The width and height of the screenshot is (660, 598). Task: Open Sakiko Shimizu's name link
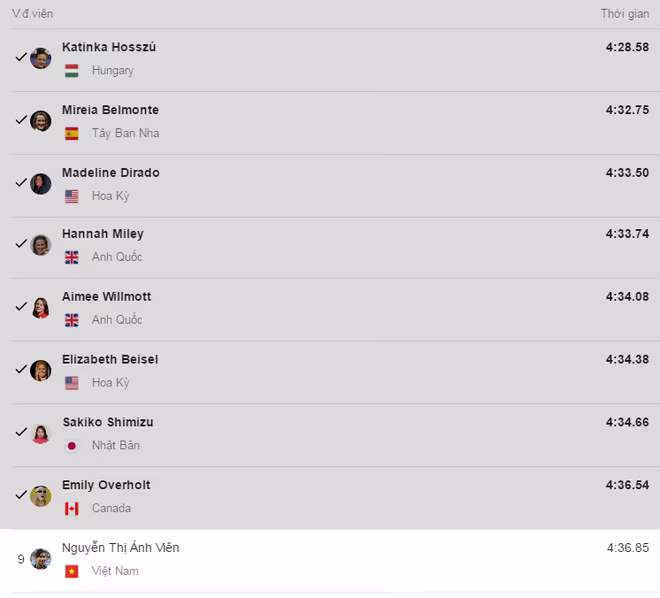pos(108,422)
